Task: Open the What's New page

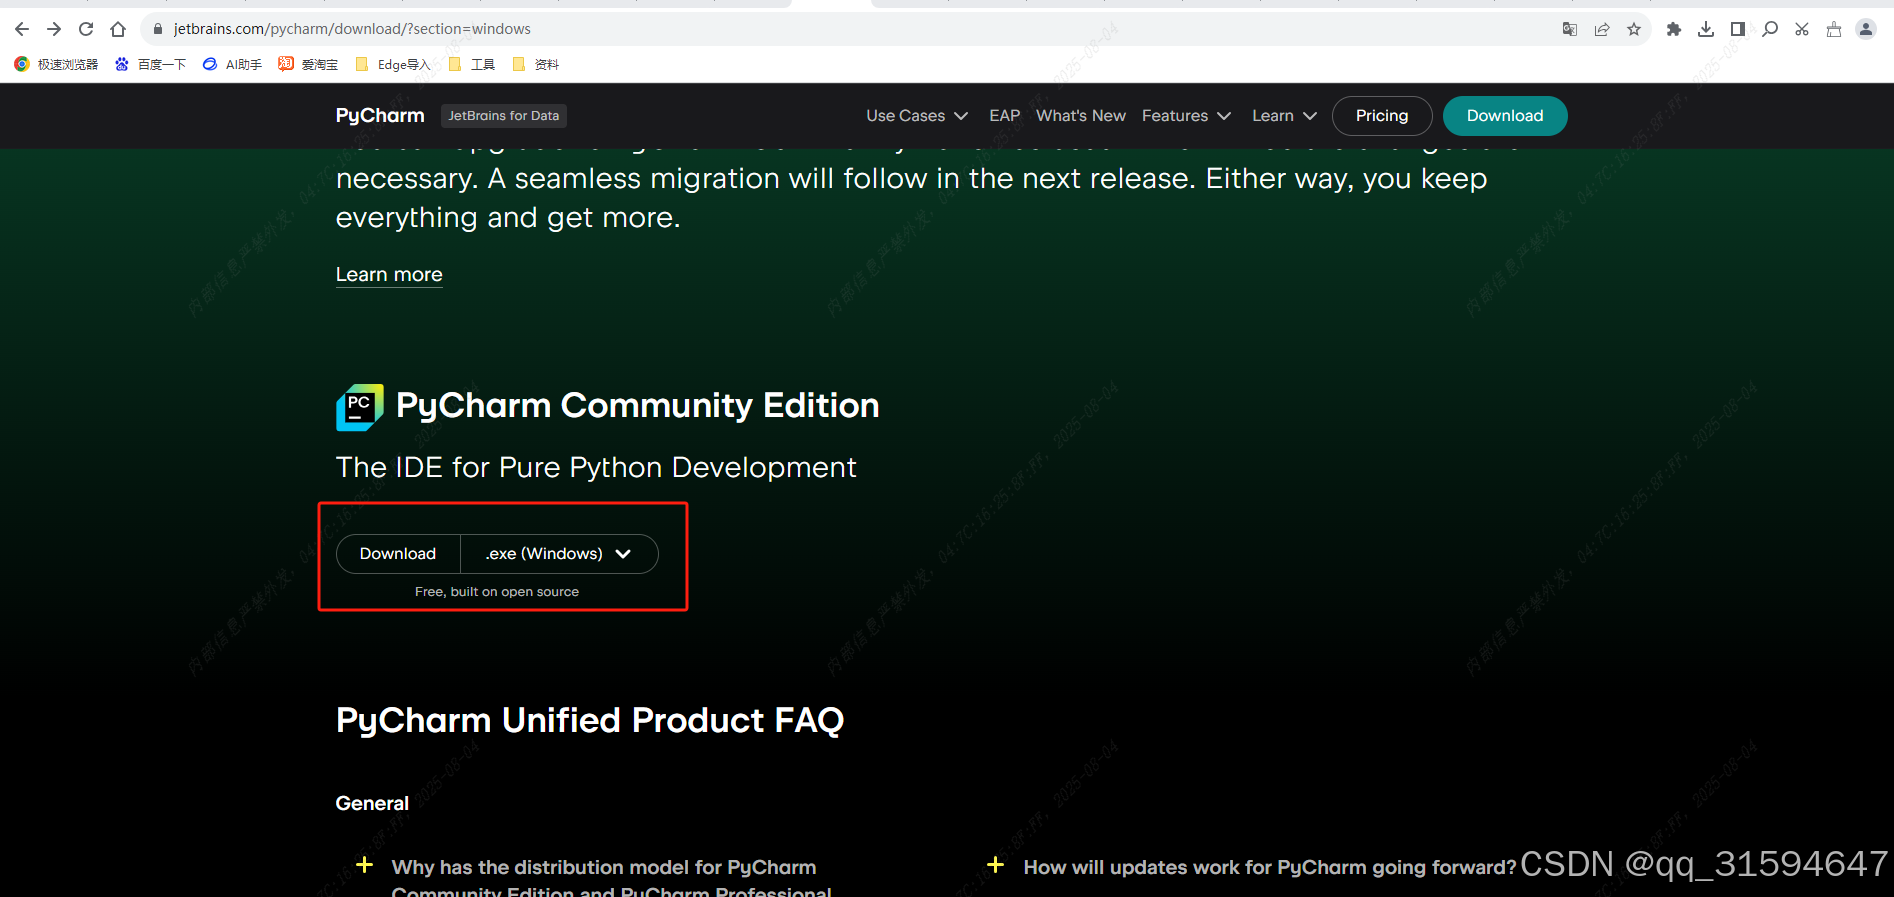Action: tap(1081, 116)
